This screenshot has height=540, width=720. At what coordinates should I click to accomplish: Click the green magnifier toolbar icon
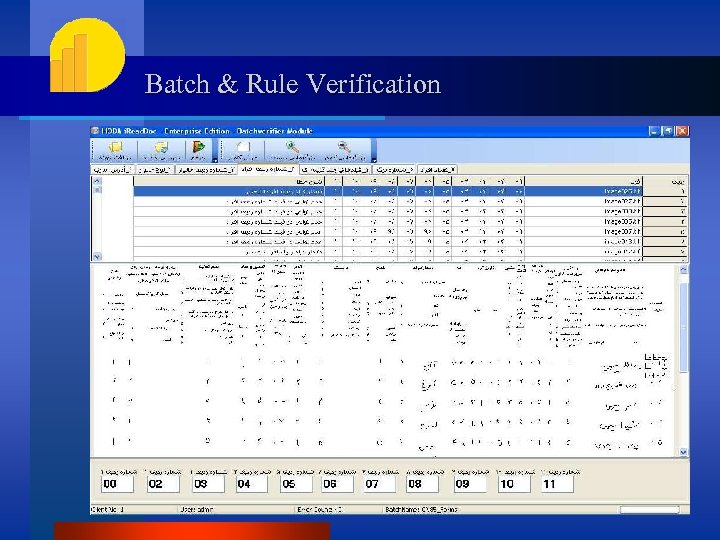[x=292, y=147]
